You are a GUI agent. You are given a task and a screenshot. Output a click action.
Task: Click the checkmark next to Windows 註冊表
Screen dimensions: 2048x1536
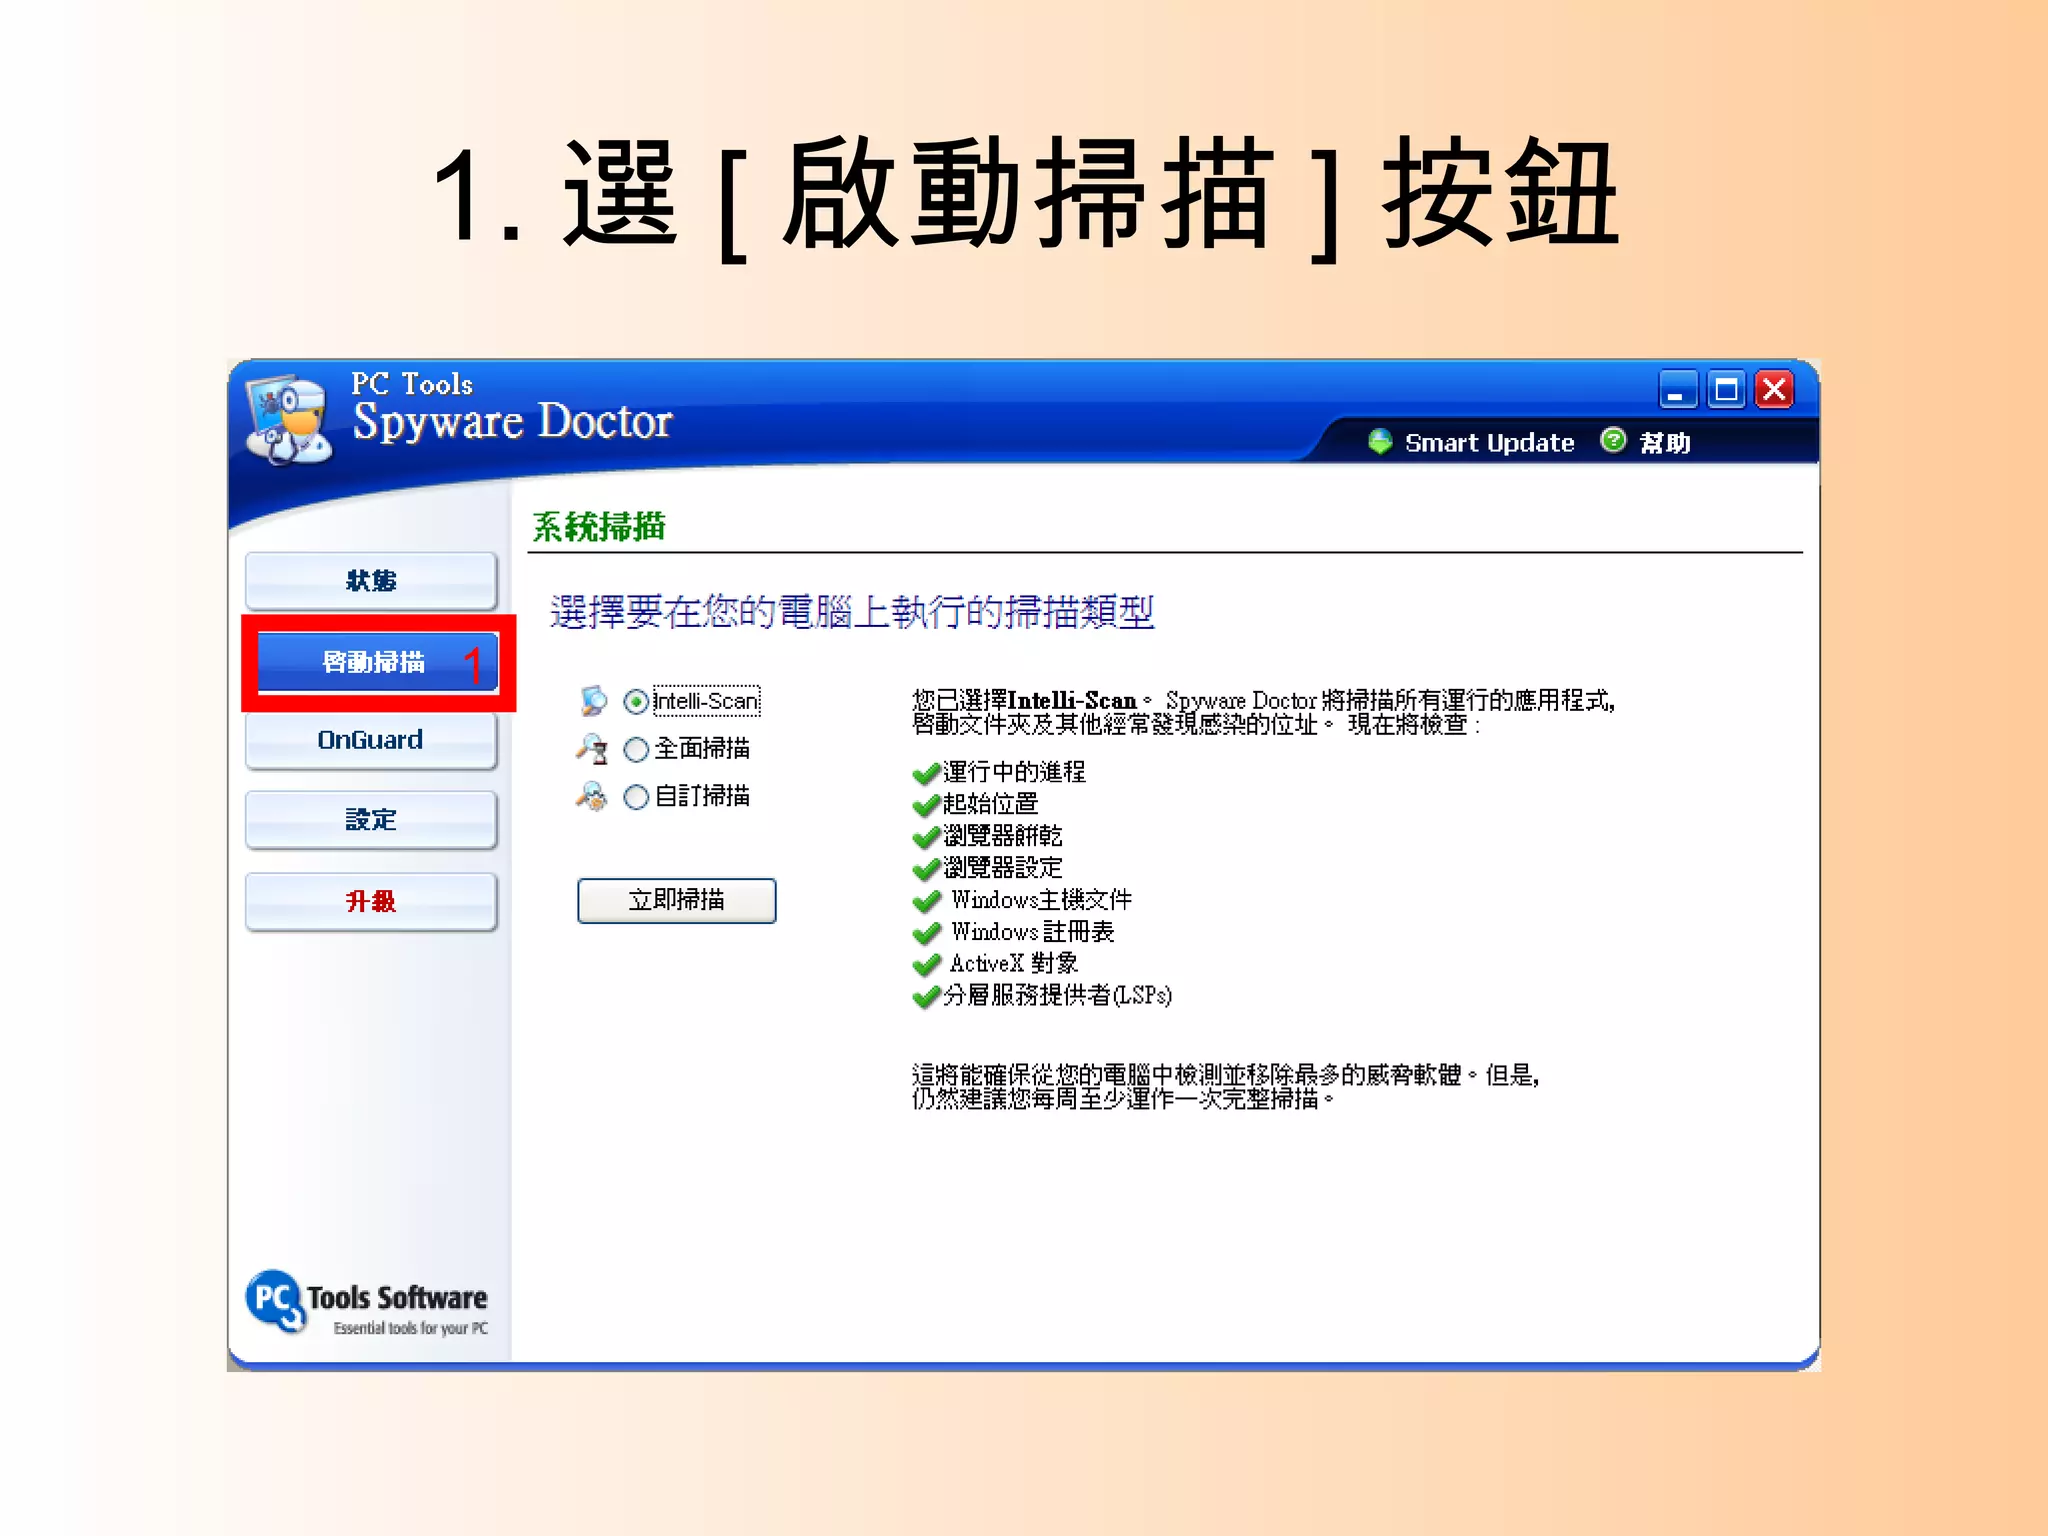[927, 933]
